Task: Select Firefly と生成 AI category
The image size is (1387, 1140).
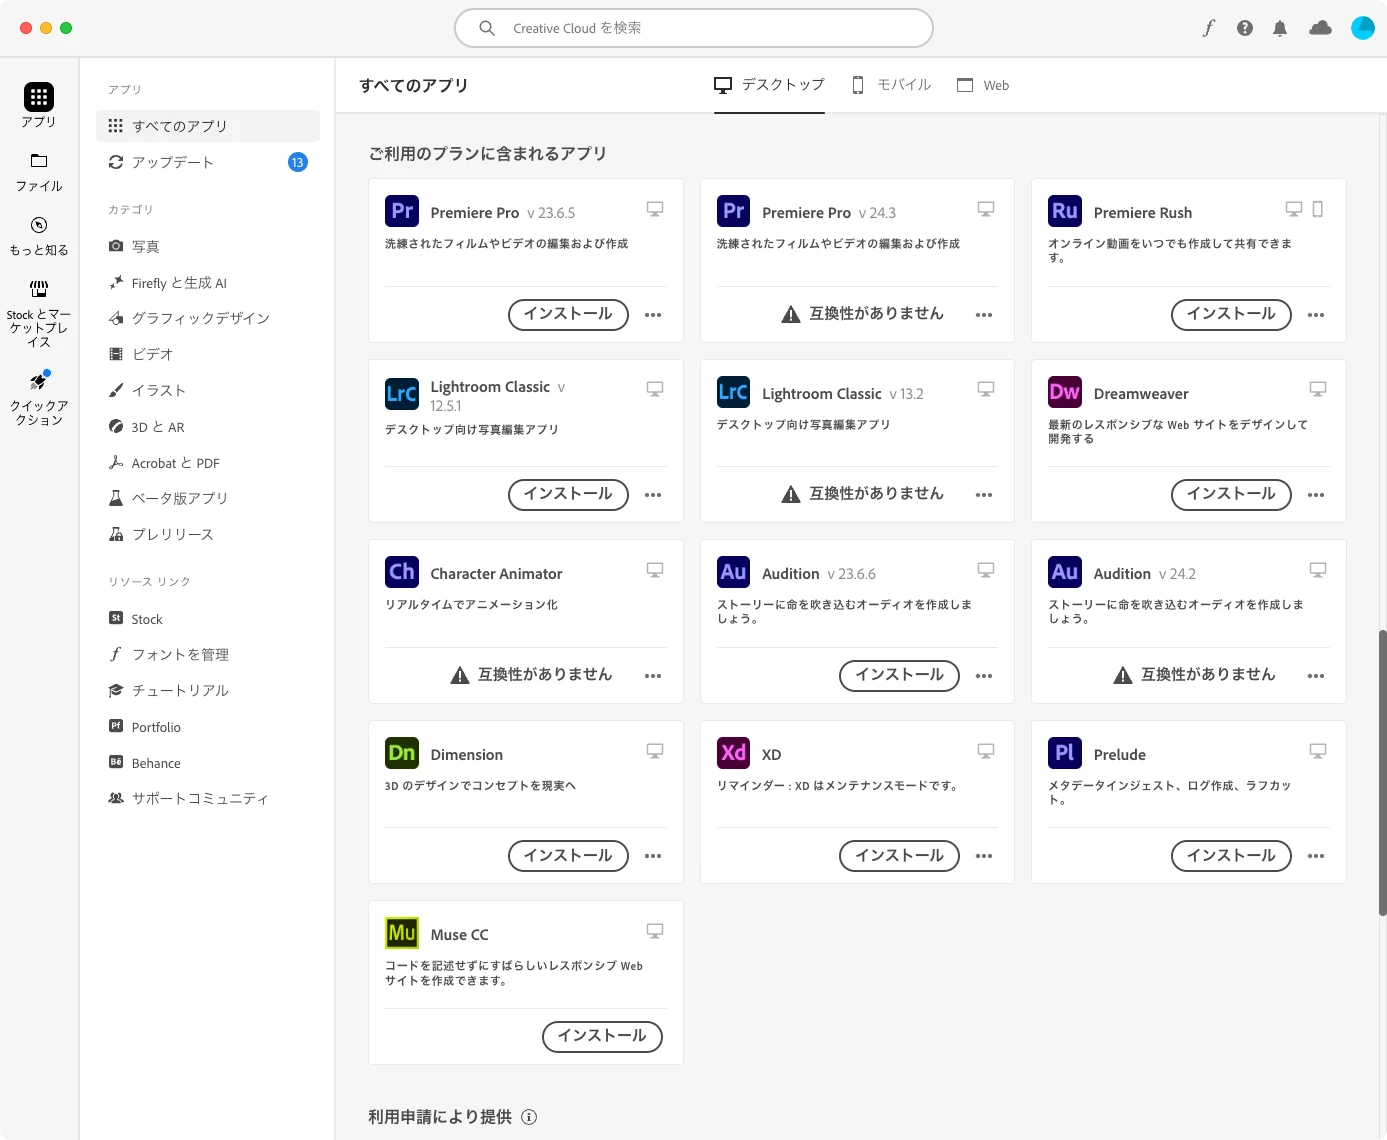Action: point(208,283)
